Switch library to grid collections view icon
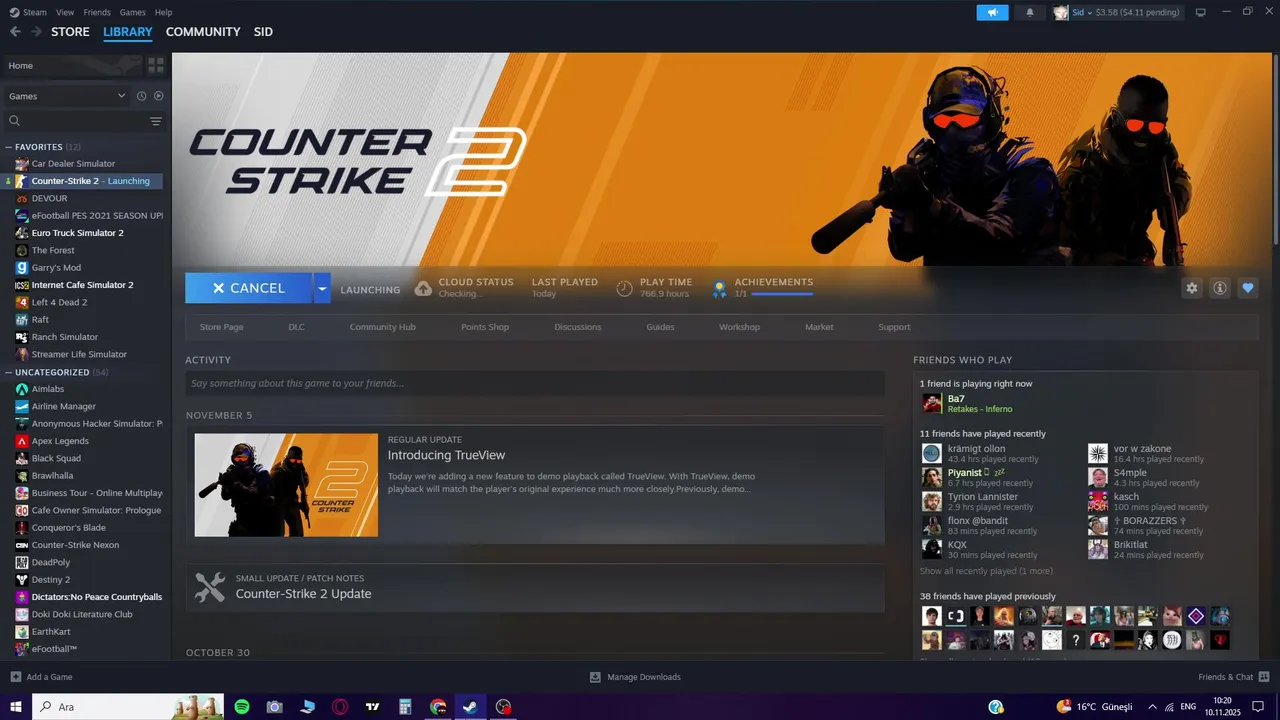This screenshot has width=1280, height=720. click(156, 65)
